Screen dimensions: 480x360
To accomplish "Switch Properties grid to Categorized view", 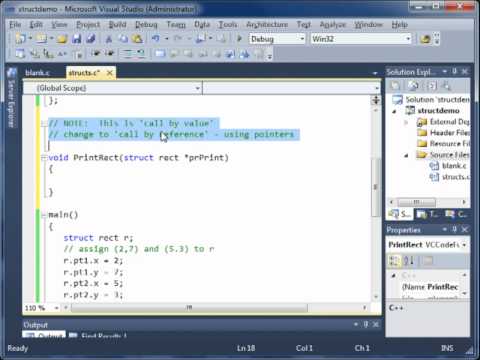I will 394,261.
